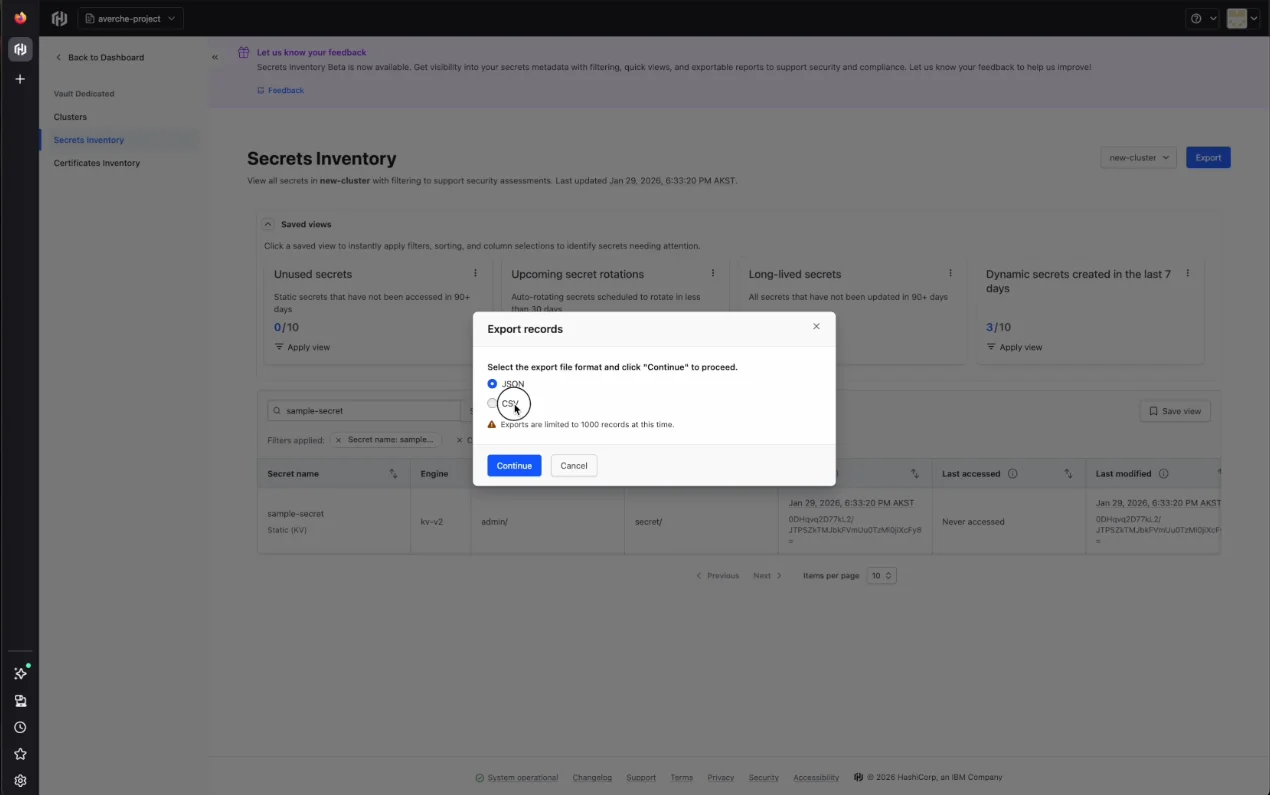This screenshot has width=1270, height=795.
Task: Select the JSON export format option
Action: (x=492, y=383)
